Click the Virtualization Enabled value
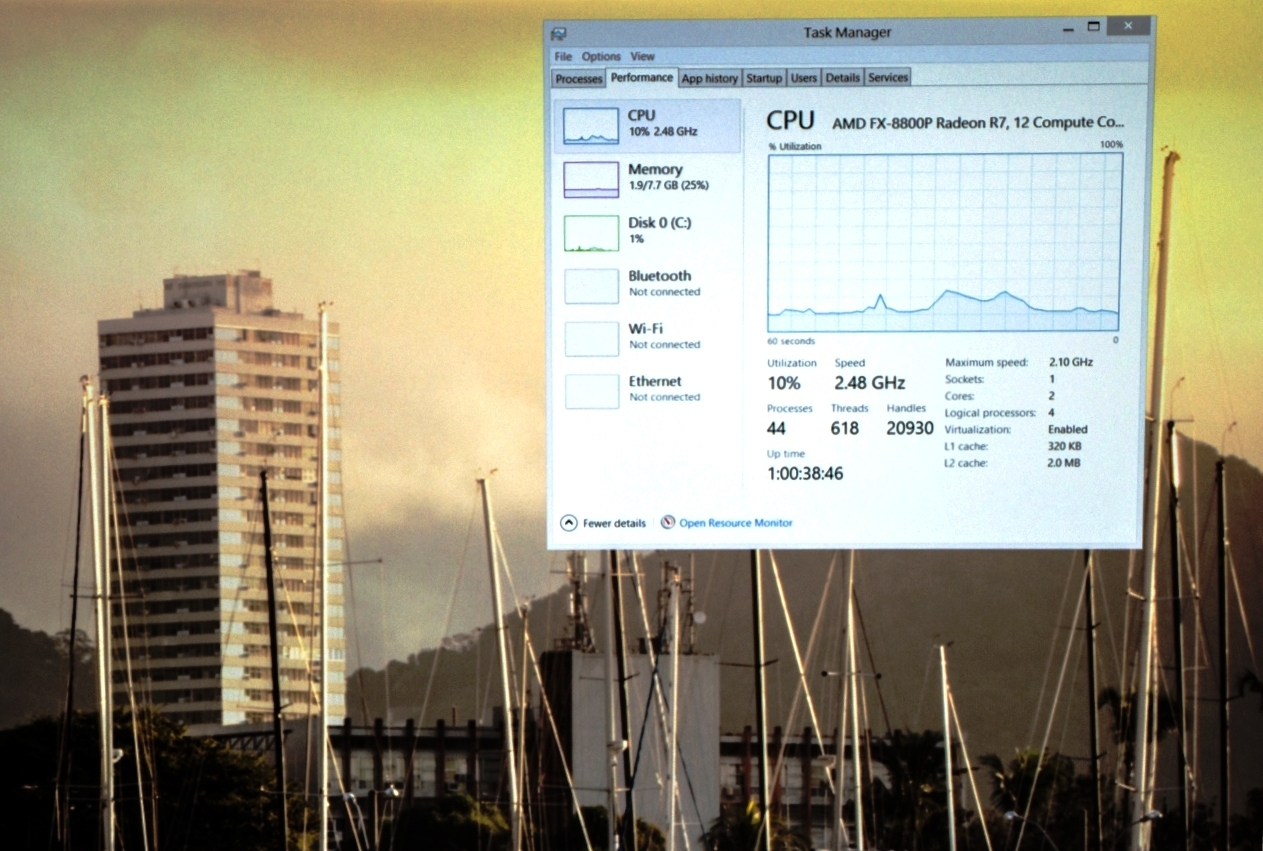 [x=1068, y=429]
